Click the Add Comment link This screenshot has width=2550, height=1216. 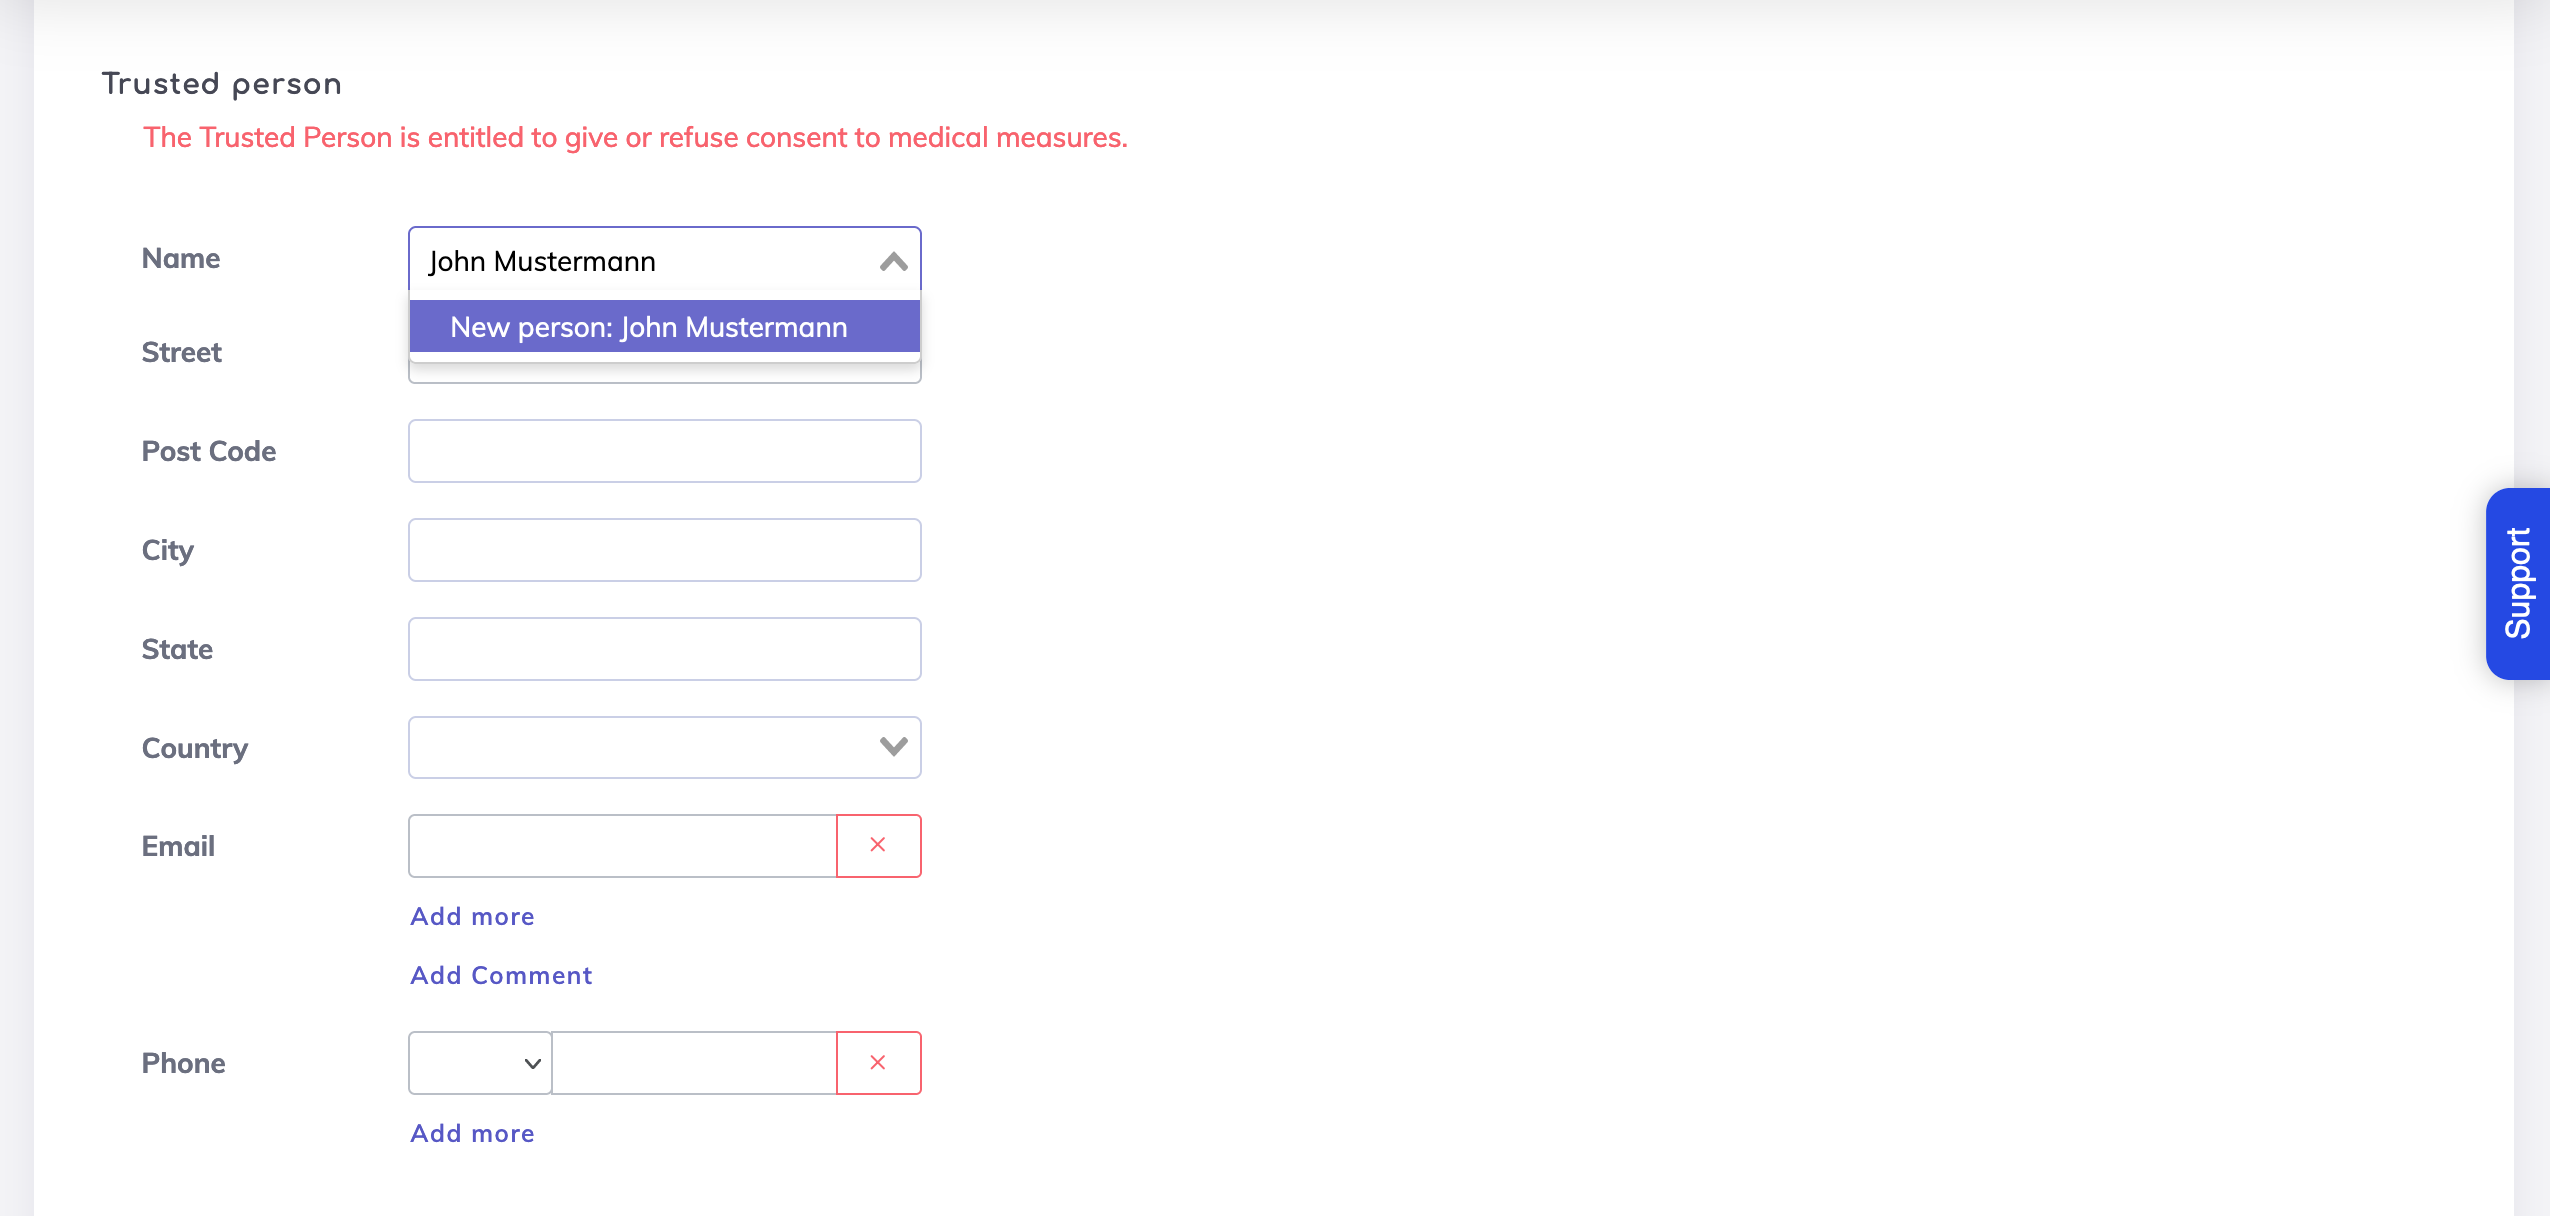coord(501,975)
